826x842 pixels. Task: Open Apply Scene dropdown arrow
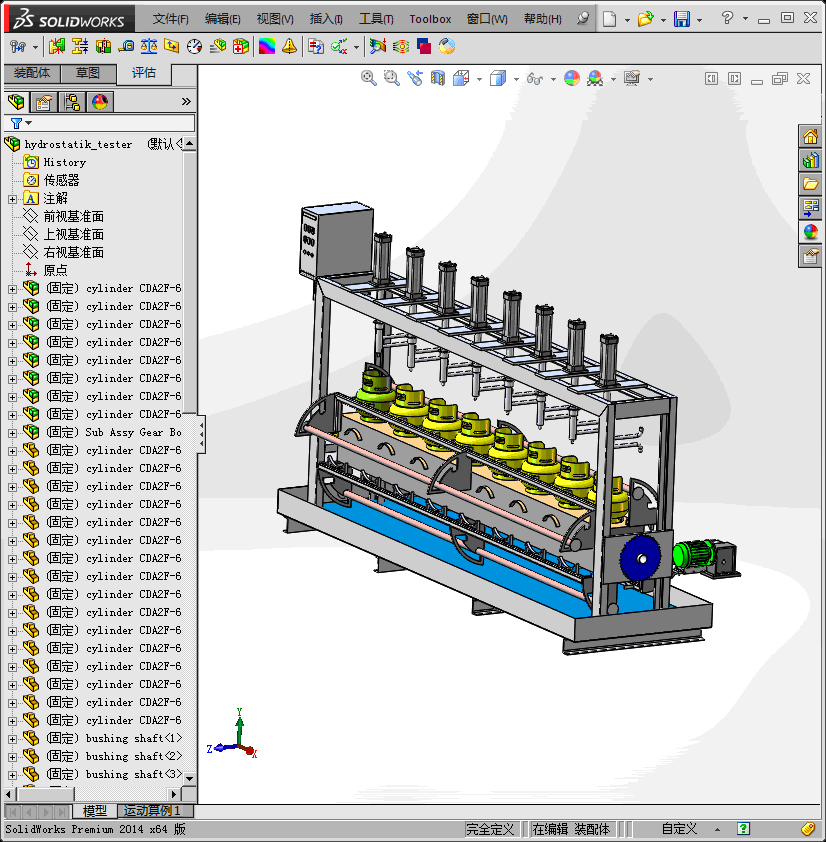point(613,79)
